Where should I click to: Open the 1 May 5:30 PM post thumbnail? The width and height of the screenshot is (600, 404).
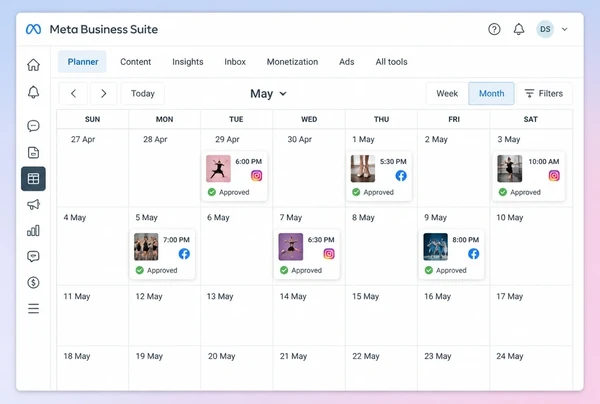363,168
